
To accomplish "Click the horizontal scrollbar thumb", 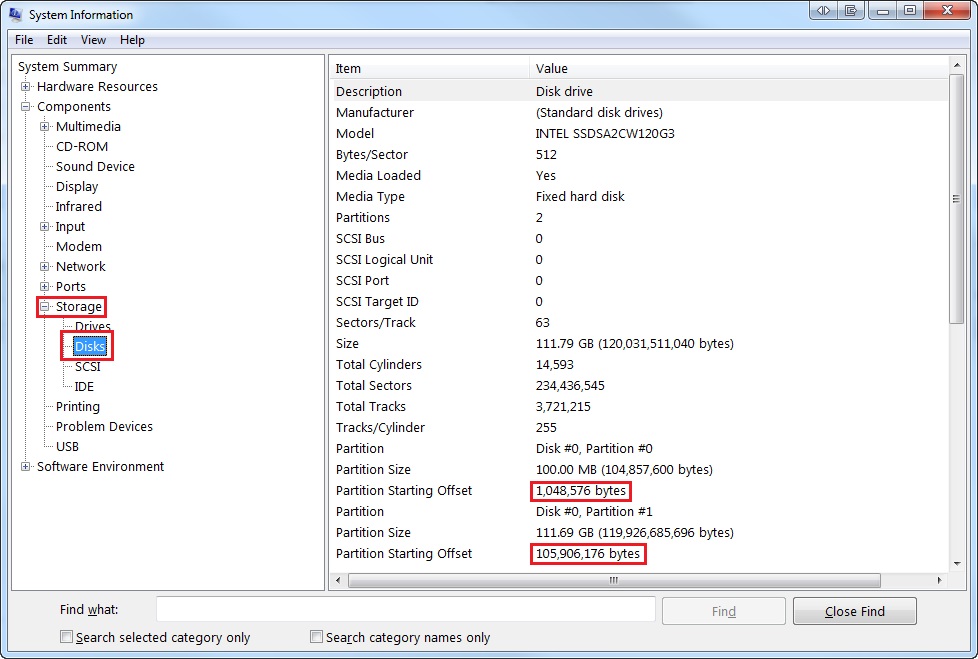I will click(x=614, y=580).
